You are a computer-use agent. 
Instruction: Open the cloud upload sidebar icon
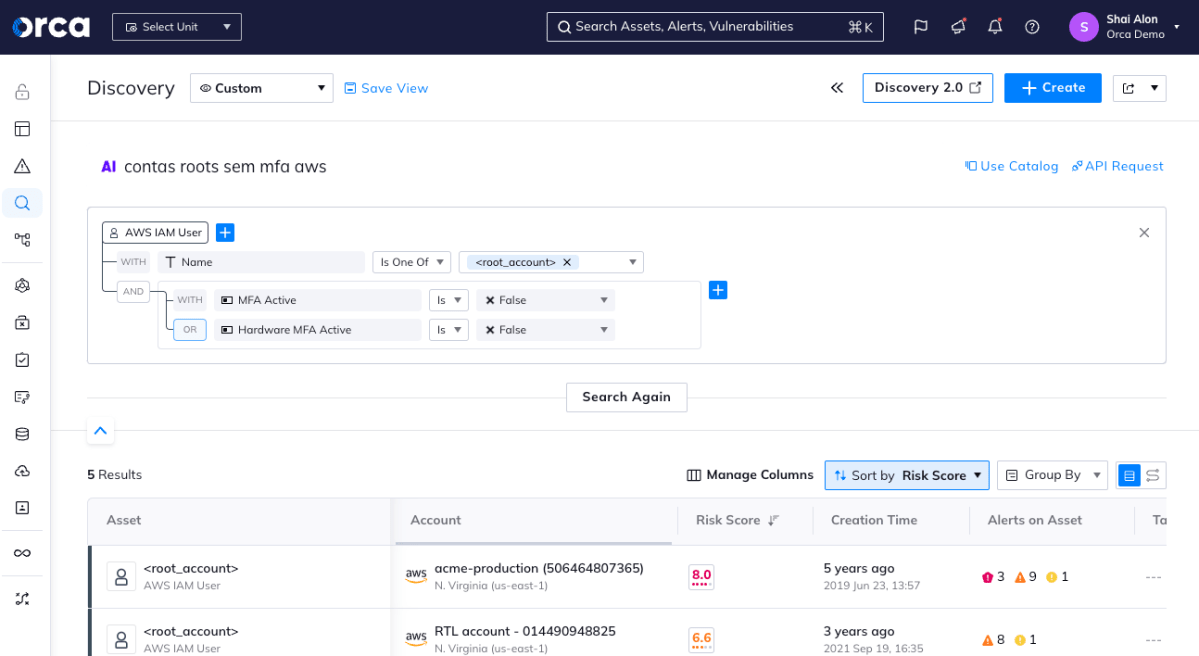coord(22,471)
